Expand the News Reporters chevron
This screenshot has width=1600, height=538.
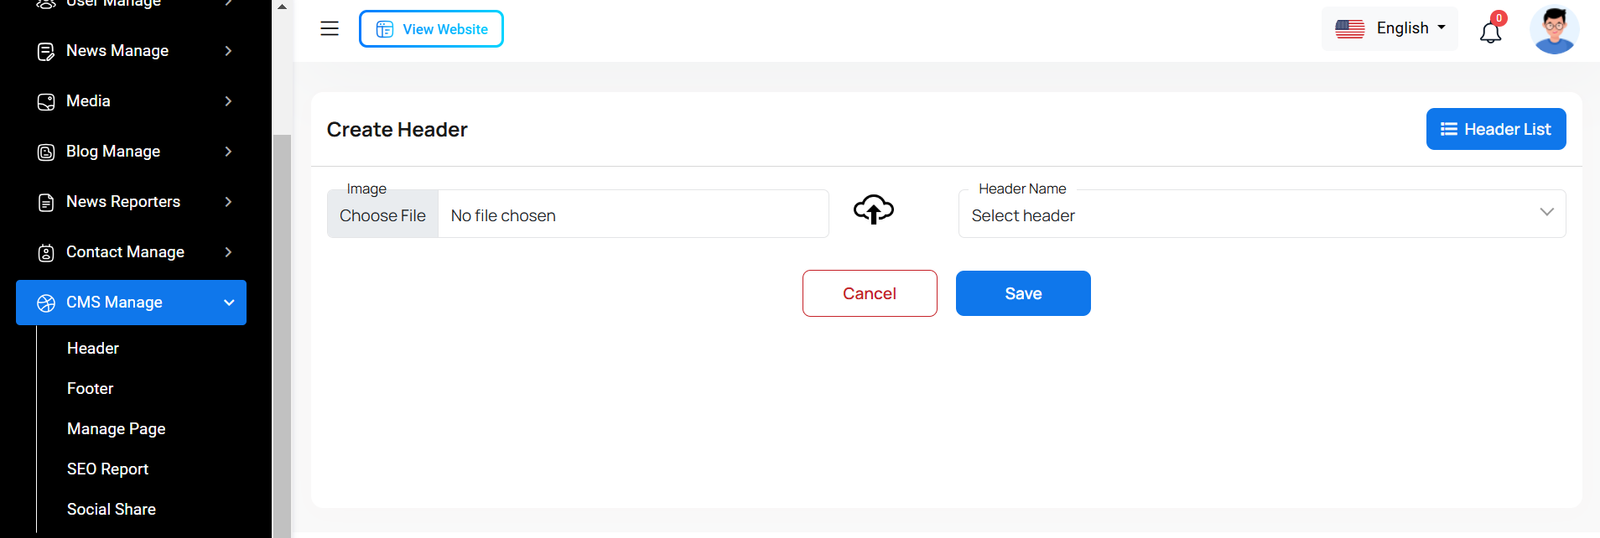coord(229,202)
